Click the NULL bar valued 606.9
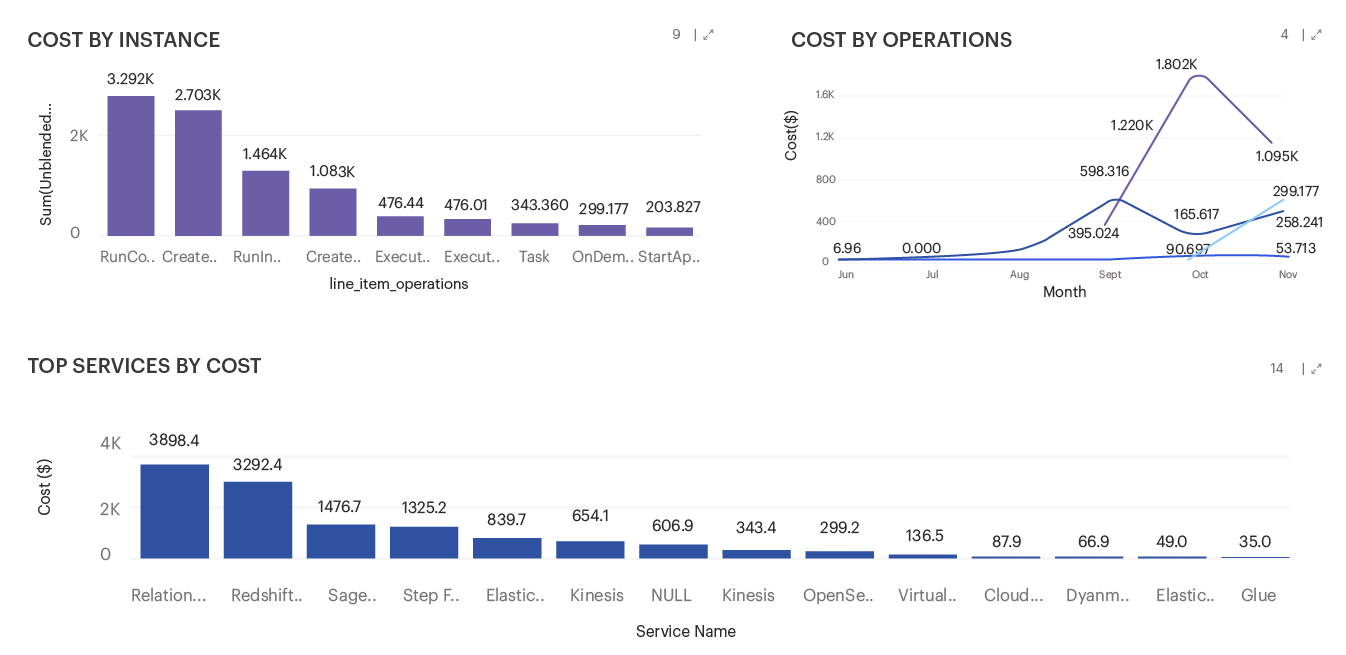Image resolution: width=1346 pixels, height=655 pixels. tap(673, 551)
